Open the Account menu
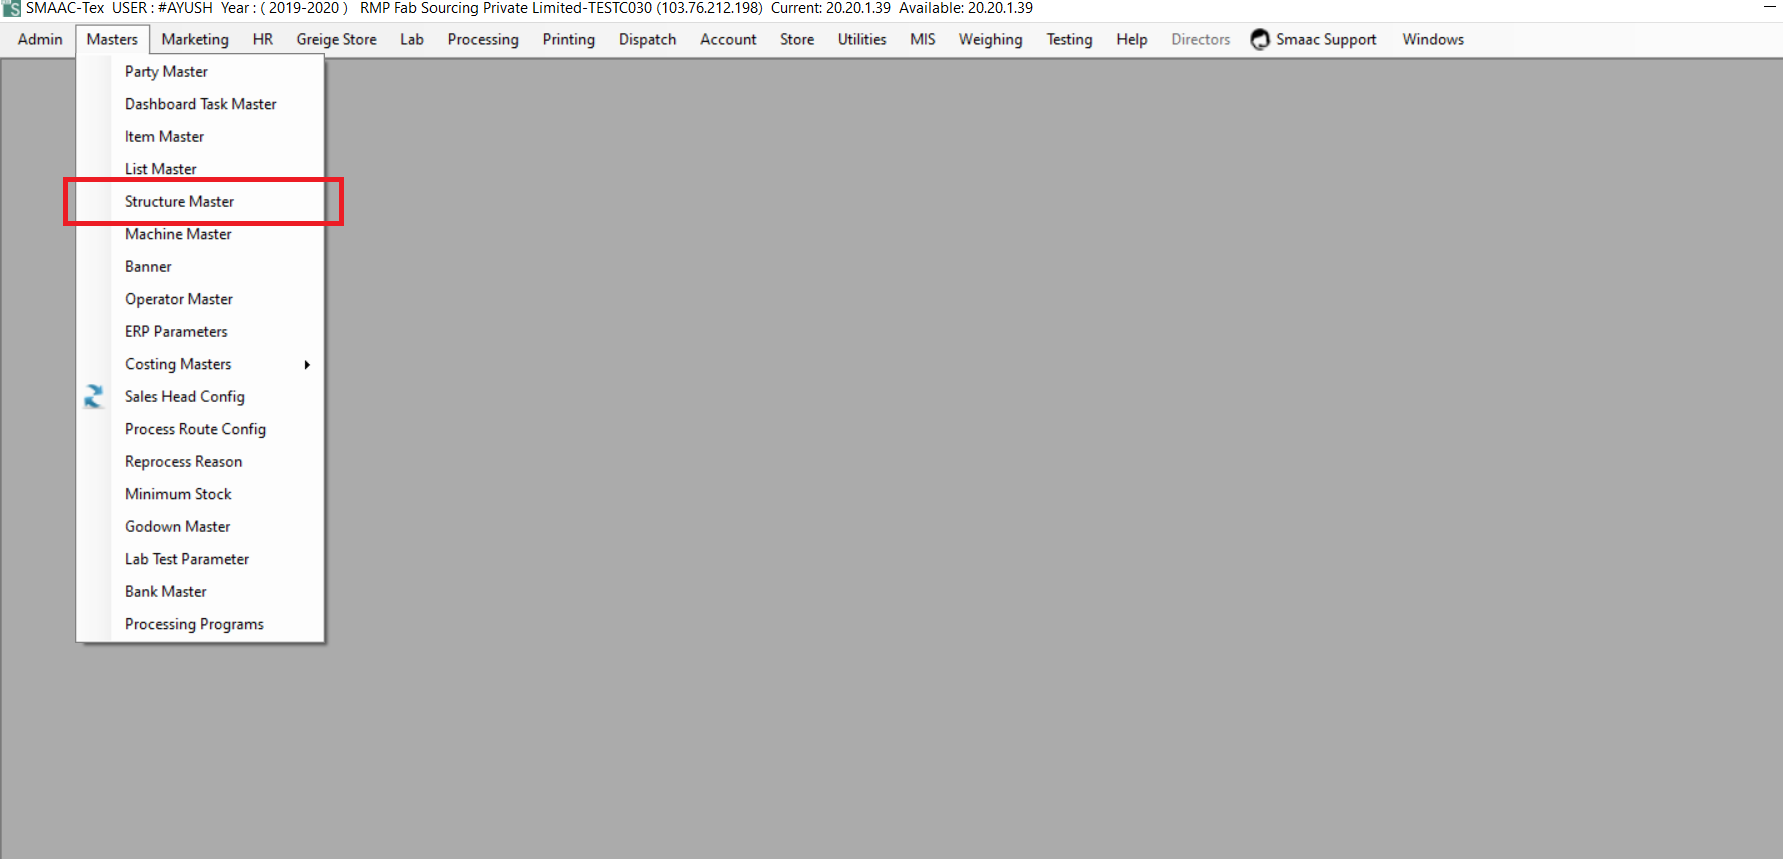Screen dimensions: 1783x859 (x=728, y=40)
